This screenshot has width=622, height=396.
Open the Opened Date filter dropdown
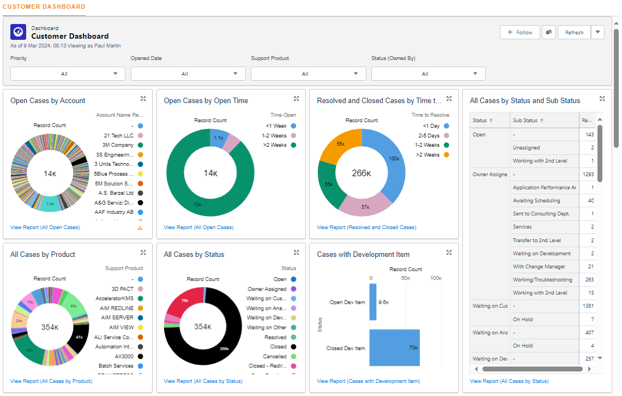pos(188,74)
